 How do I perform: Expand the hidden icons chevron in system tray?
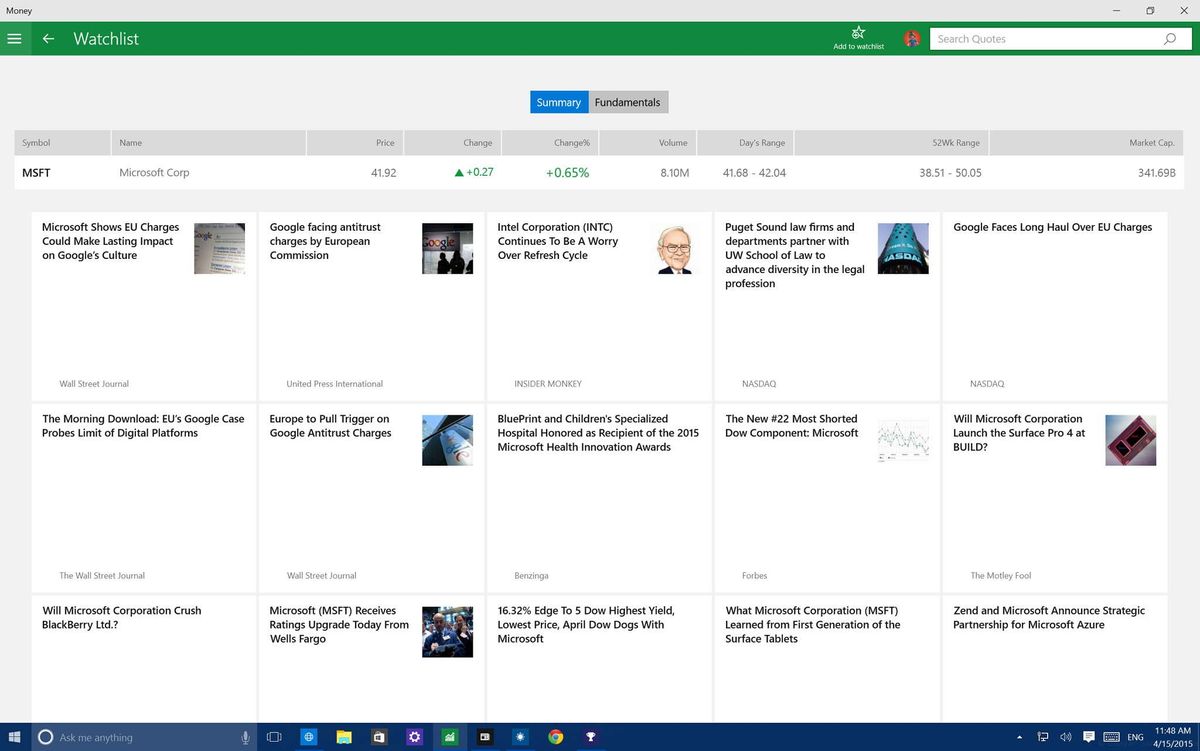(x=1019, y=737)
